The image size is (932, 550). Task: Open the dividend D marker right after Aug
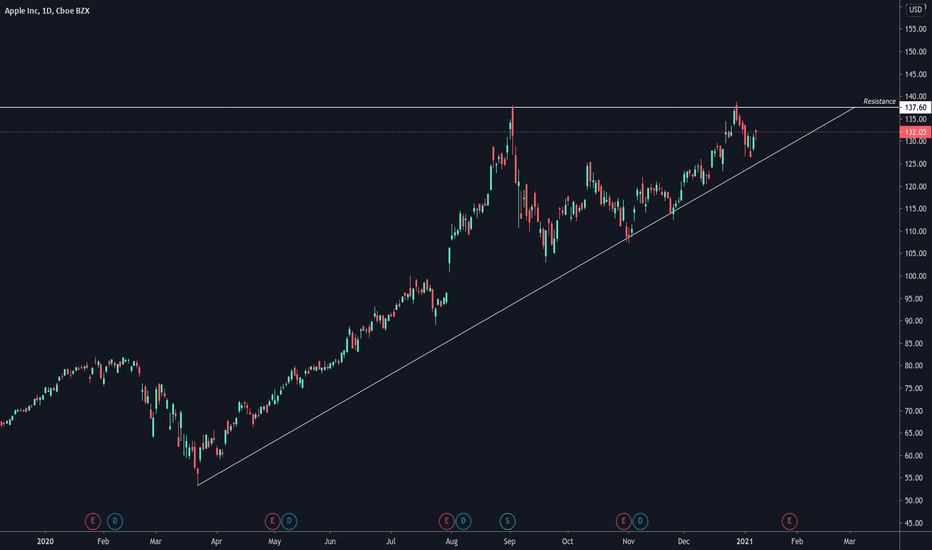pyautogui.click(x=463, y=521)
